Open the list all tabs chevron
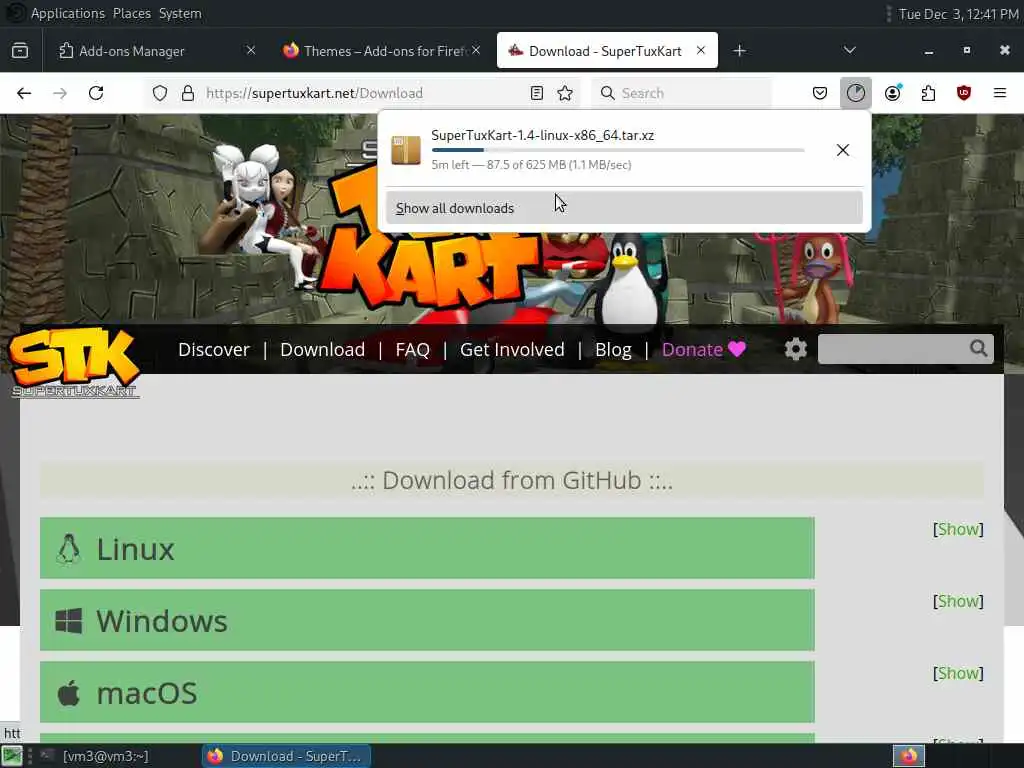1024x768 pixels. click(x=850, y=50)
